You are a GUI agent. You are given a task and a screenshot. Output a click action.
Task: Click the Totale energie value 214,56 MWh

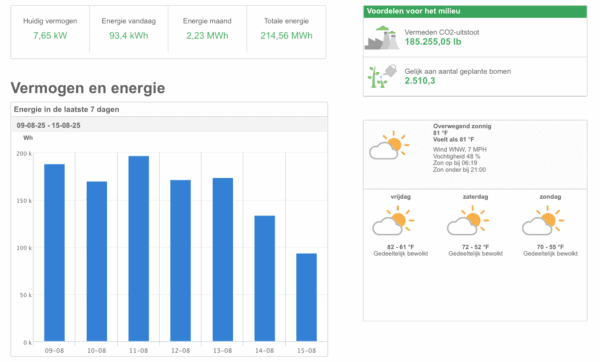tap(286, 36)
